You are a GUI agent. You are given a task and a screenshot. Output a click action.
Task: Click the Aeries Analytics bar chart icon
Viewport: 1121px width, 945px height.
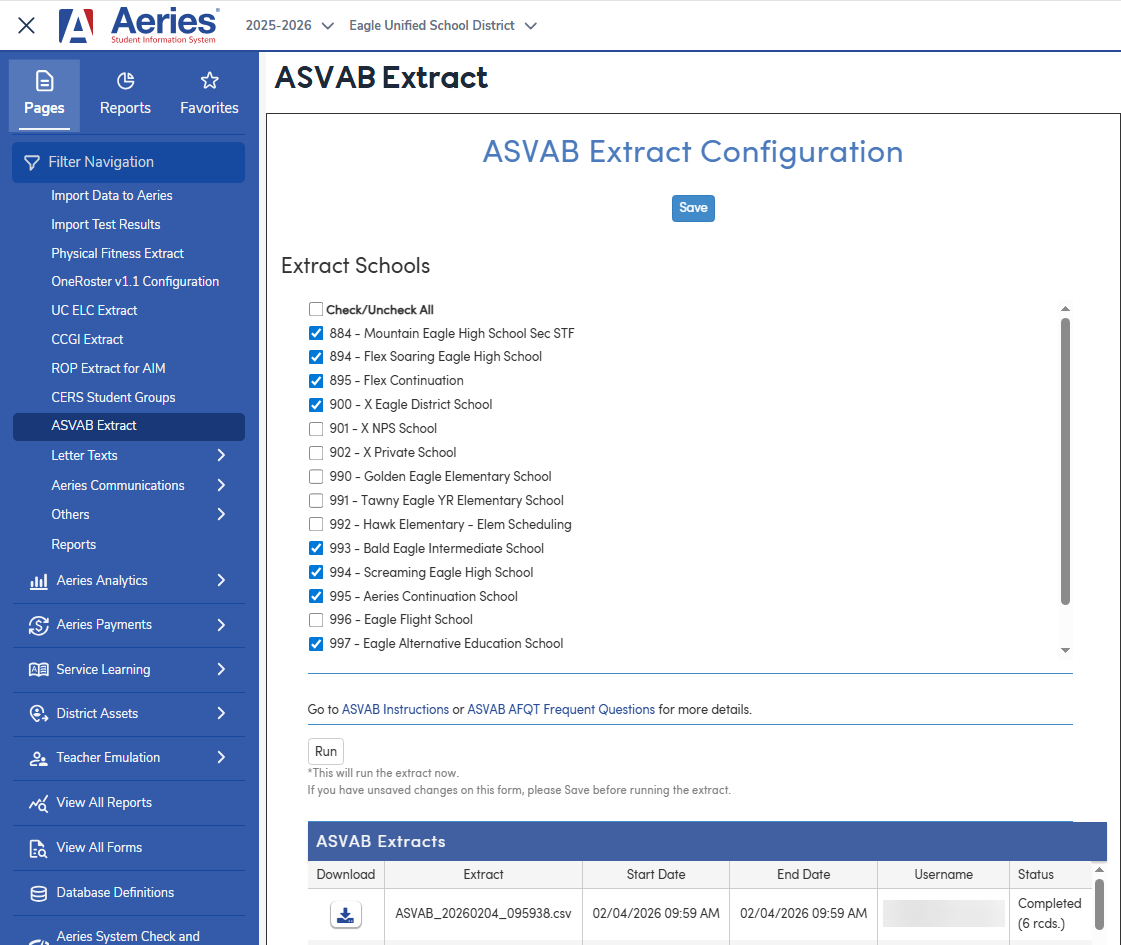click(x=39, y=581)
